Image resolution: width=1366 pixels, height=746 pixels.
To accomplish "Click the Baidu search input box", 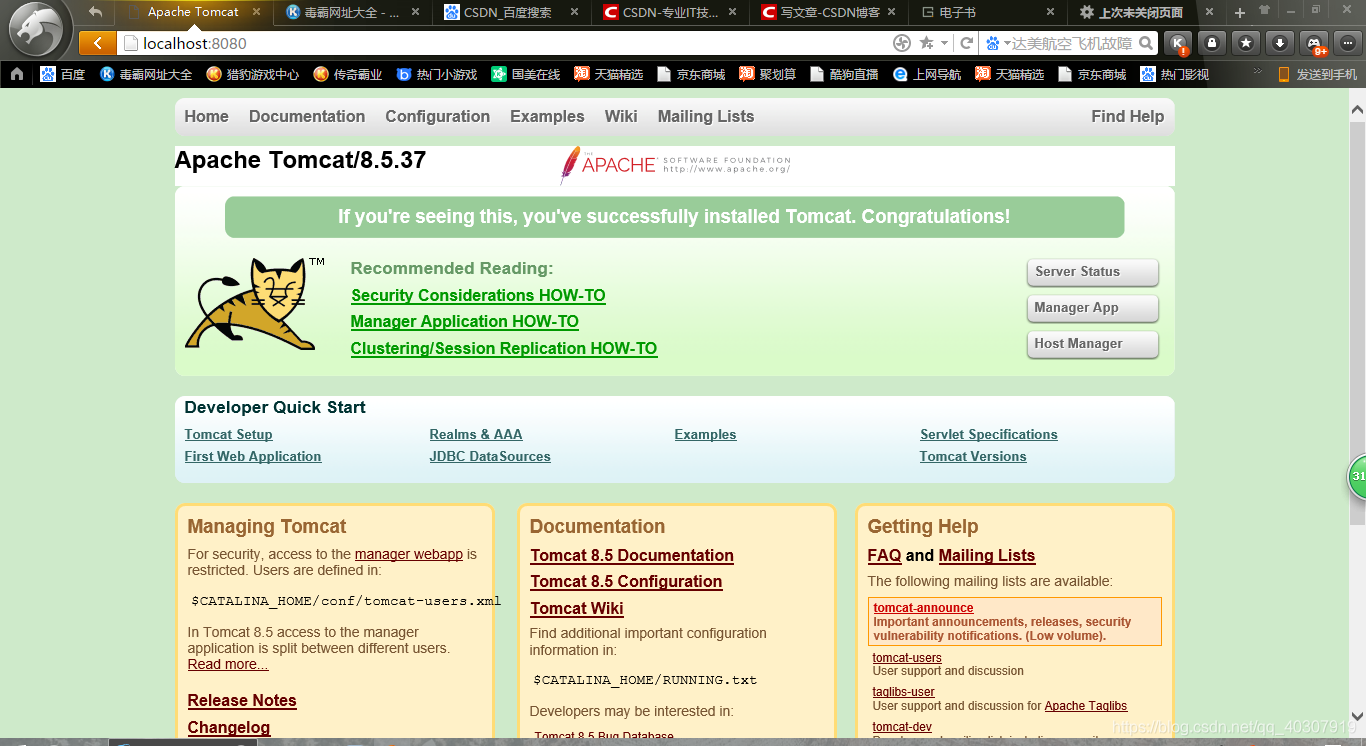I will [x=1072, y=43].
